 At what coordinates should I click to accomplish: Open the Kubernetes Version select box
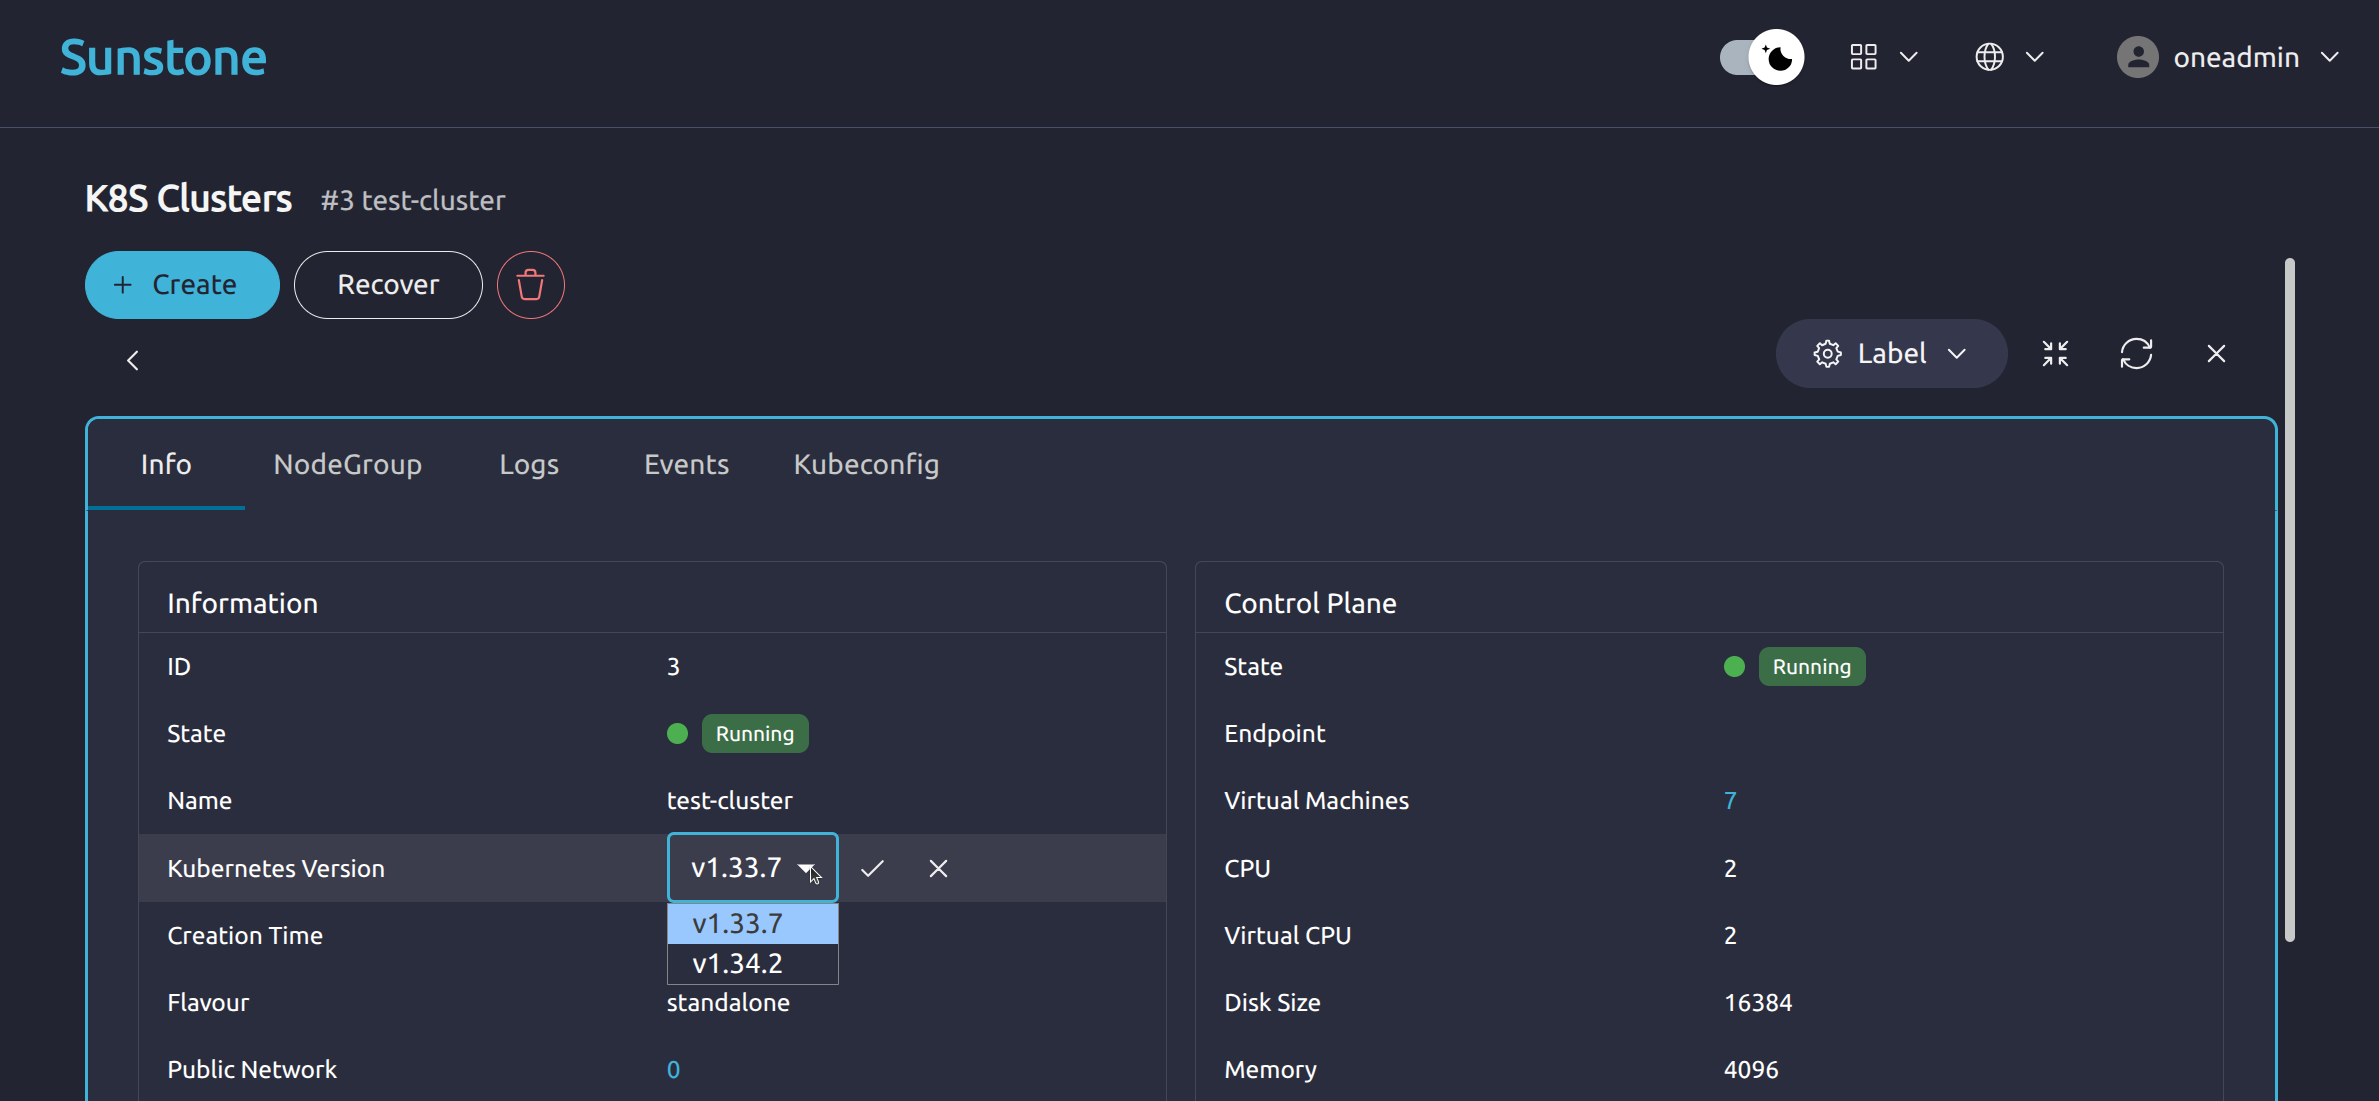(x=752, y=868)
